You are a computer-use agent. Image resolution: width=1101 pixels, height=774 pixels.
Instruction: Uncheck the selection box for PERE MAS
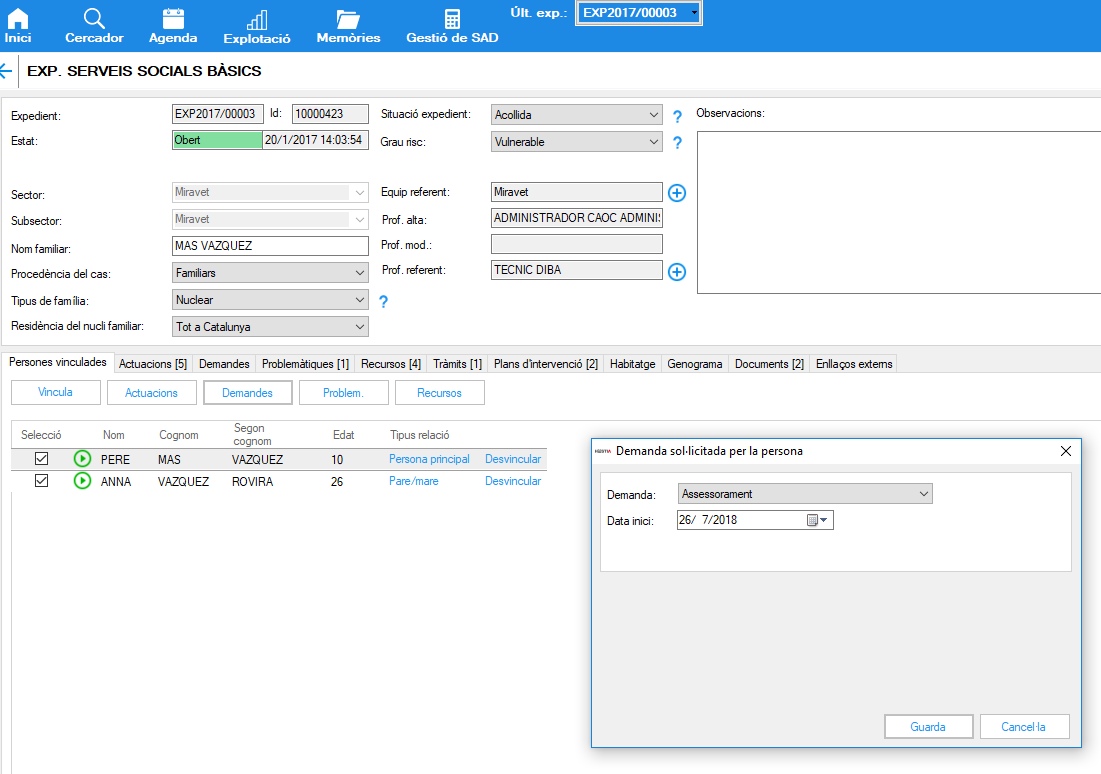point(41,459)
